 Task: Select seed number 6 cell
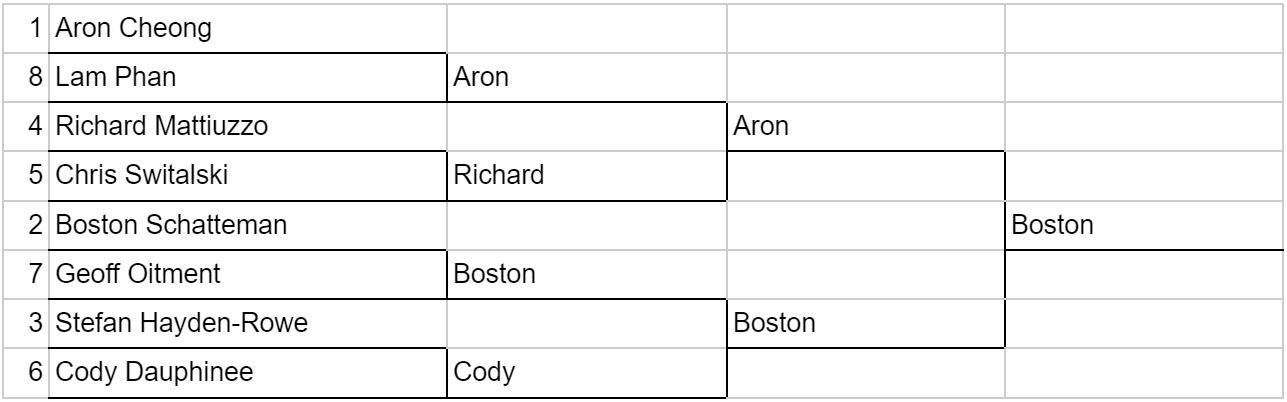pyautogui.click(x=35, y=372)
